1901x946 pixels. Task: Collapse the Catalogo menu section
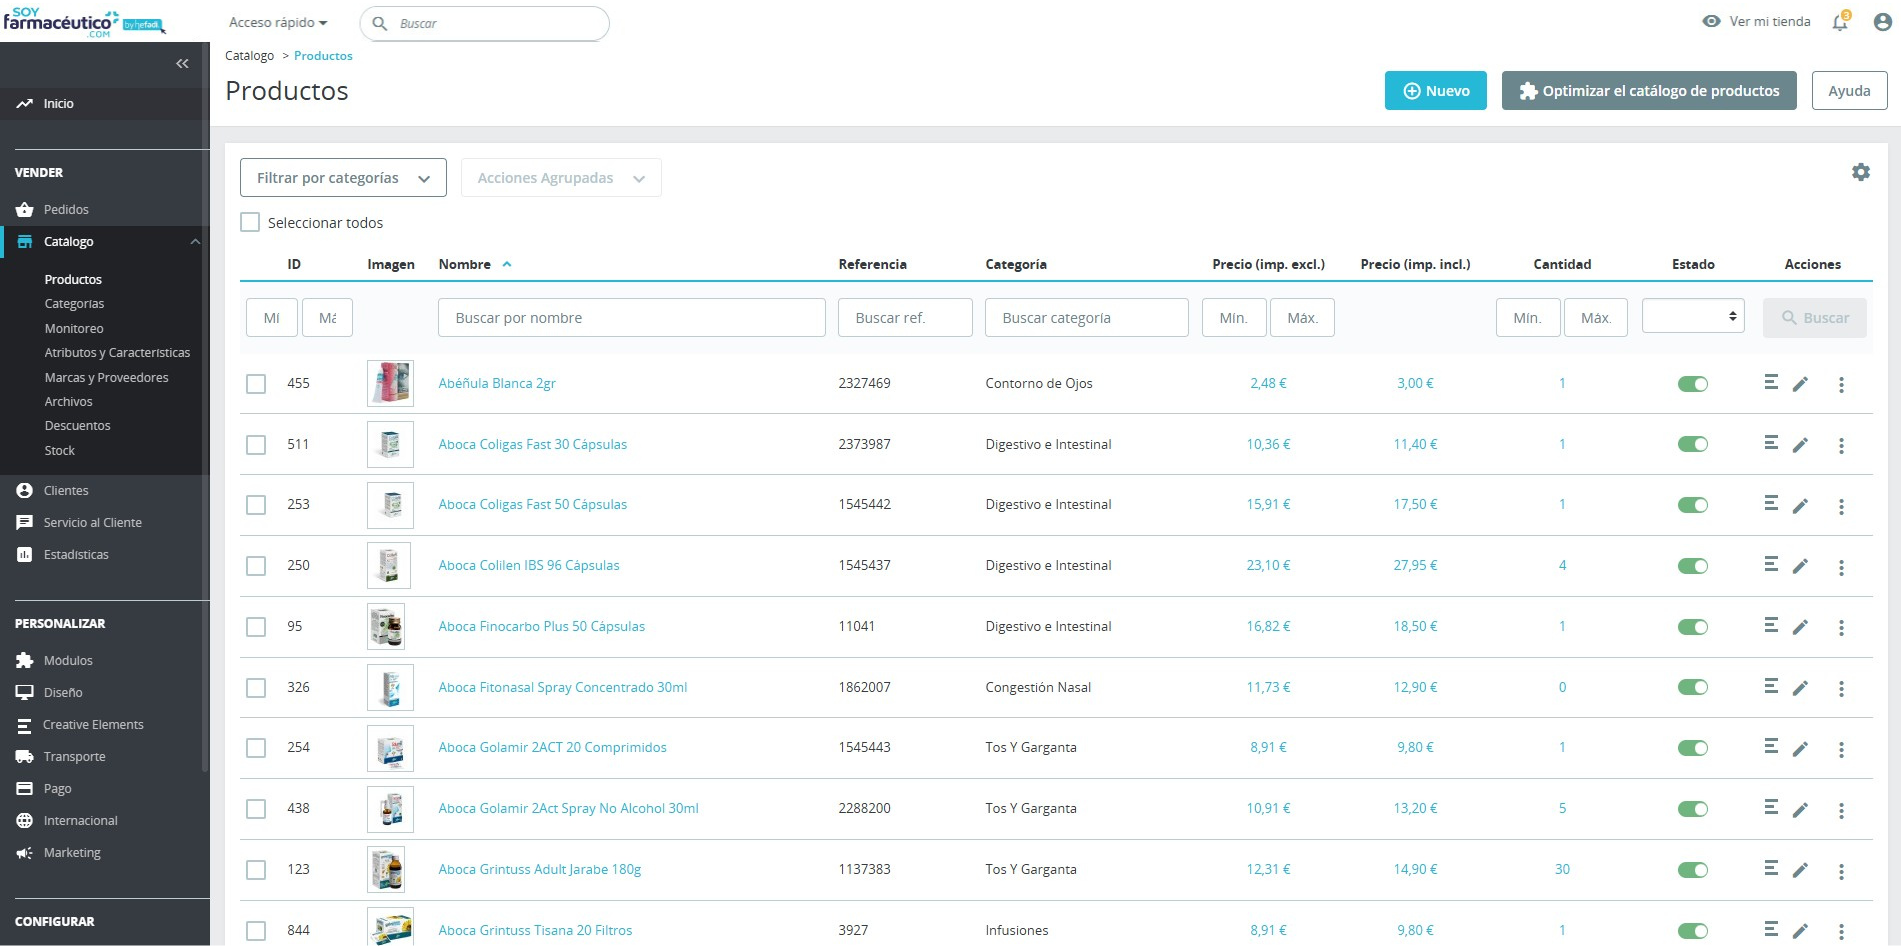point(195,241)
